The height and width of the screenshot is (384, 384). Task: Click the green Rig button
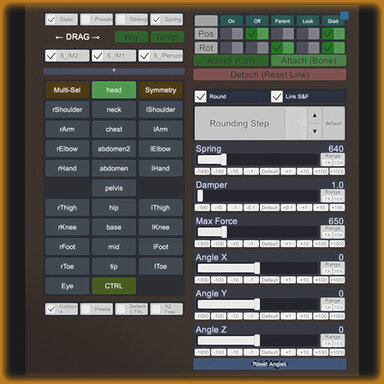coord(131,37)
